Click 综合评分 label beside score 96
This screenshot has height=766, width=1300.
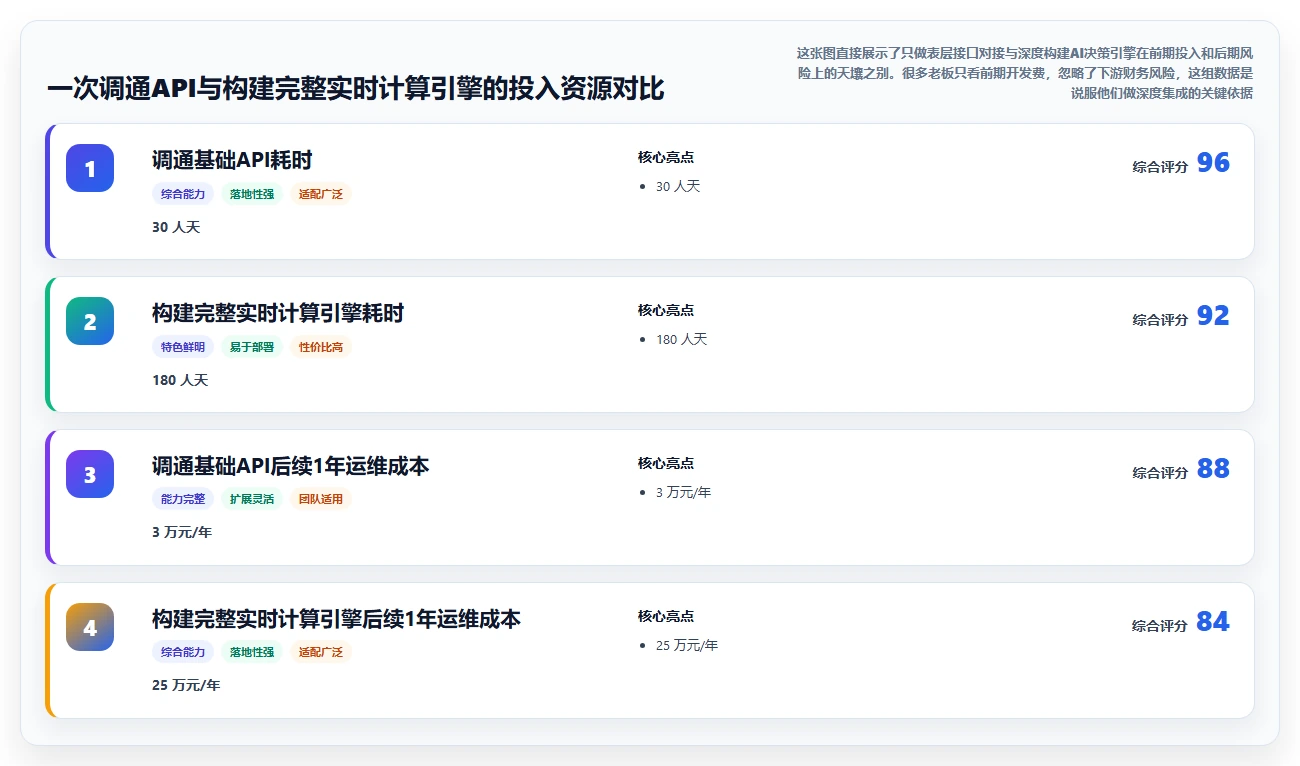tap(1160, 167)
